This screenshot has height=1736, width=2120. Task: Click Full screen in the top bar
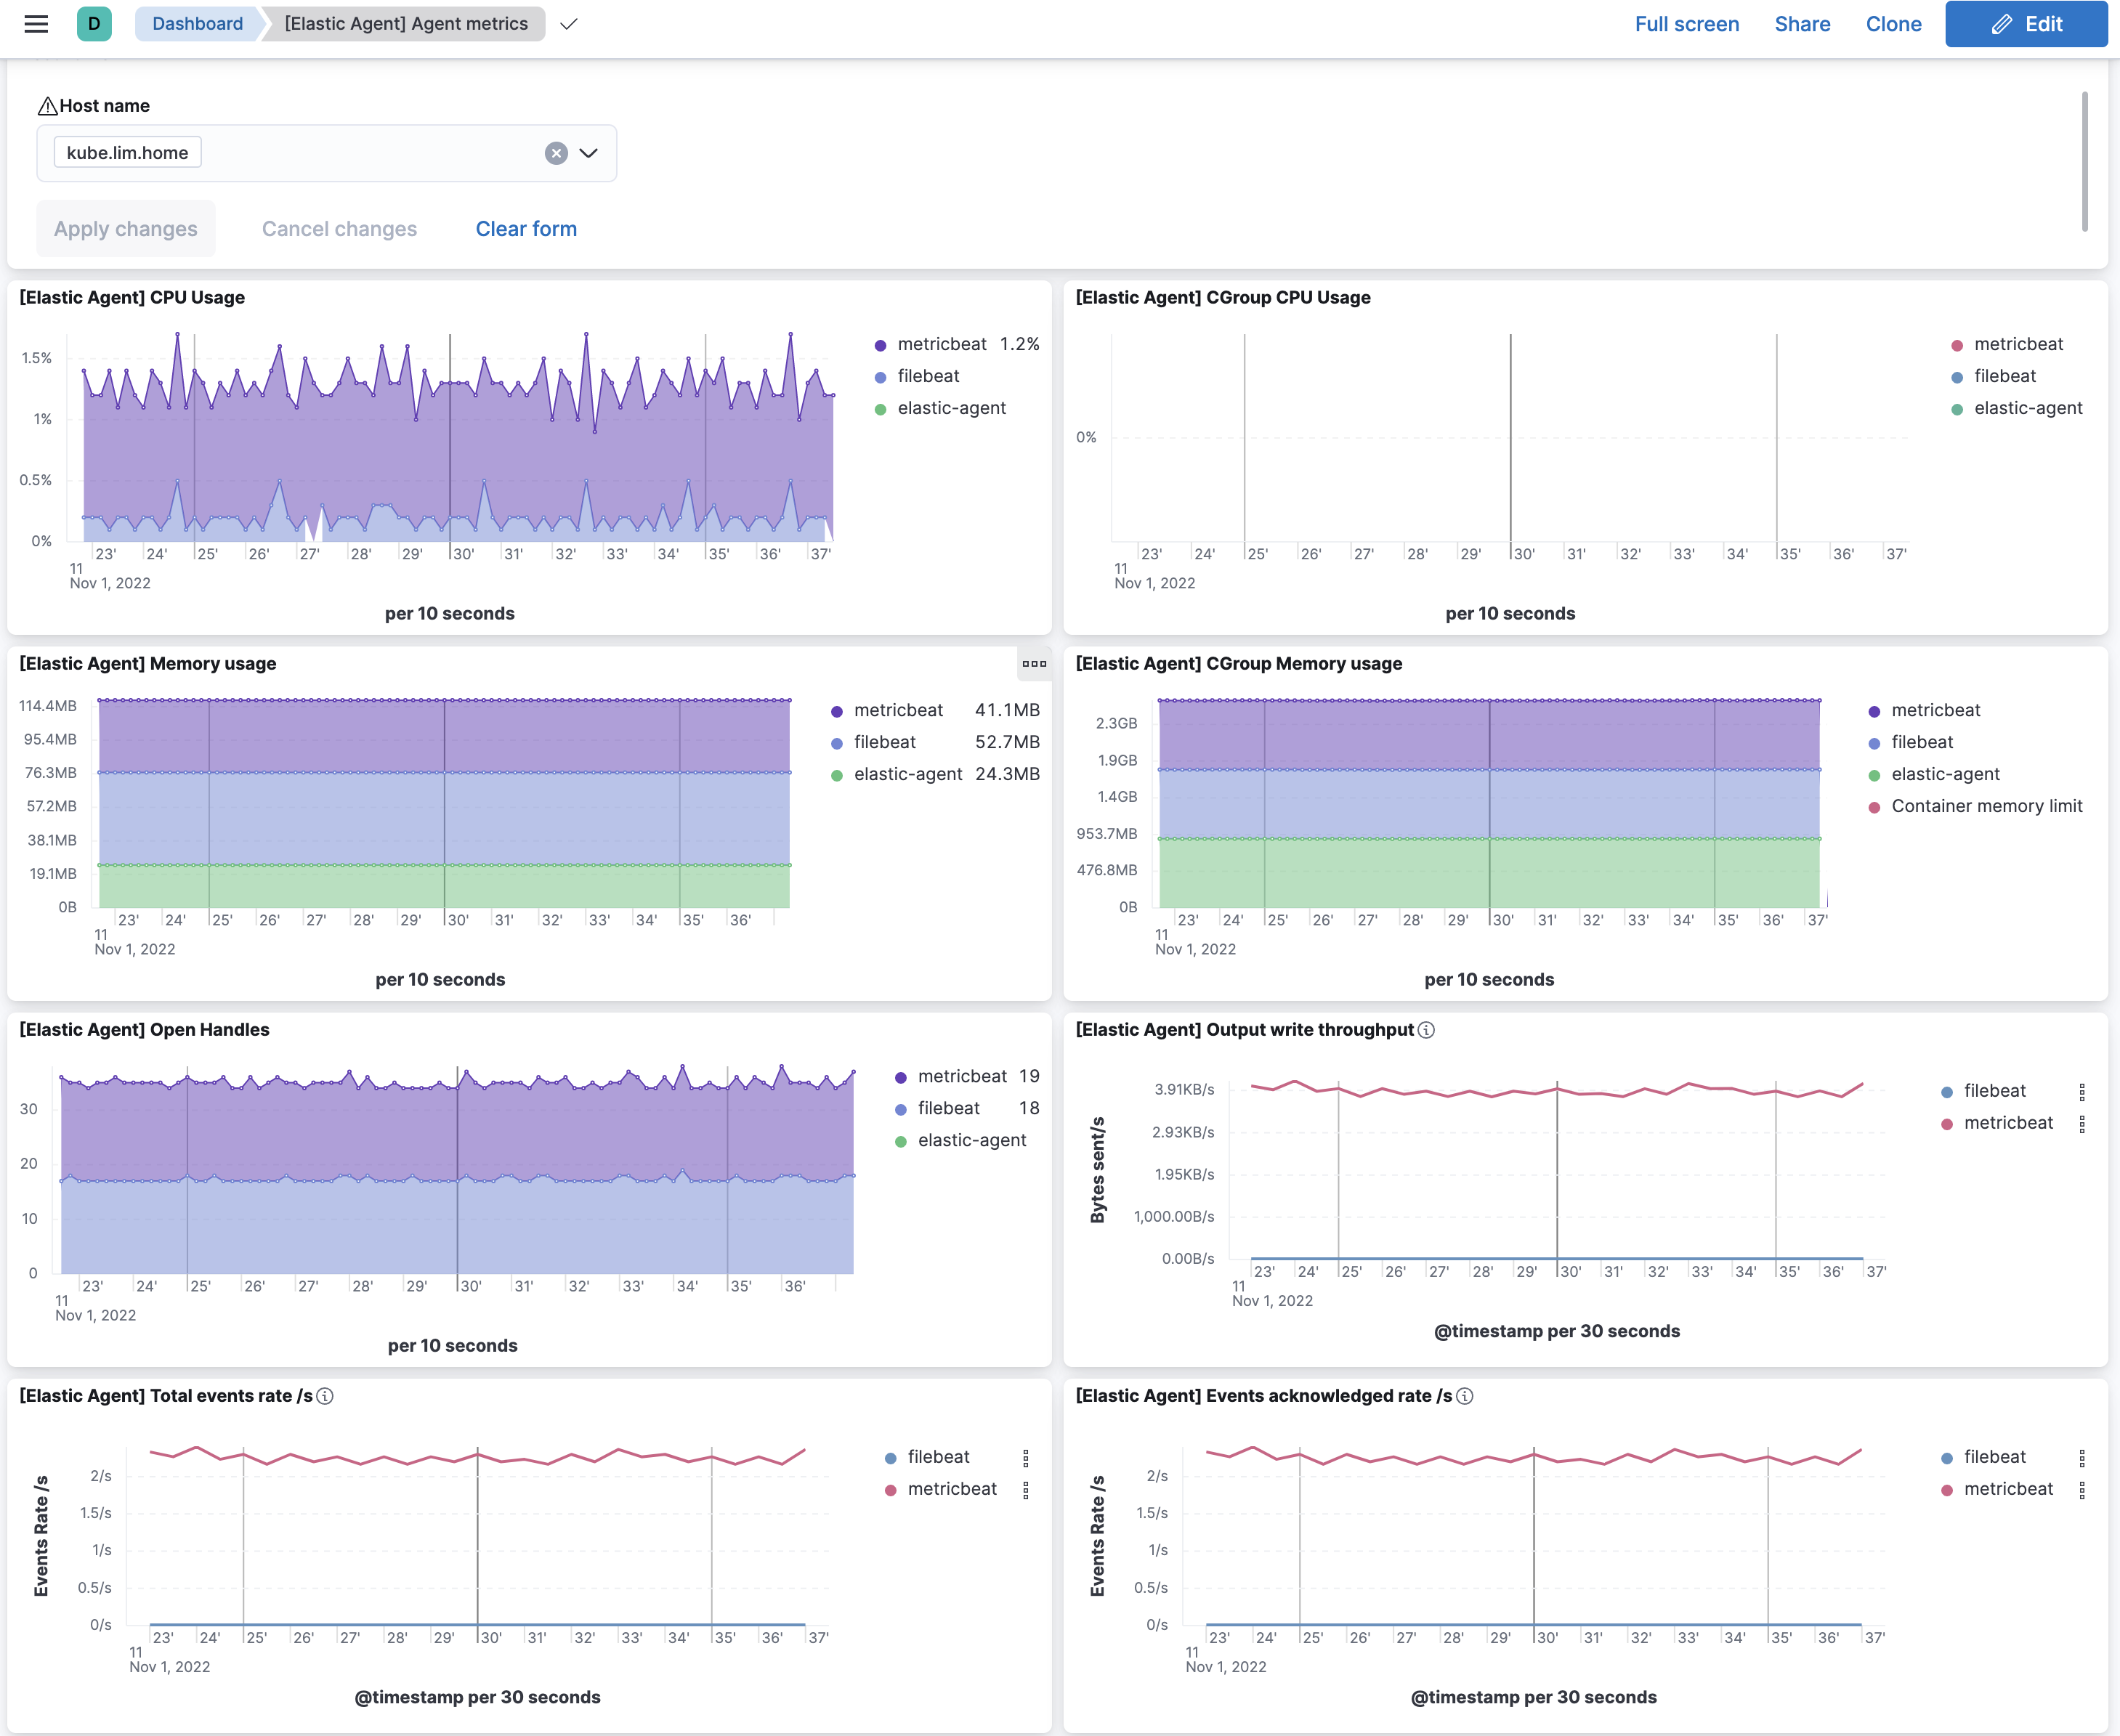click(1686, 24)
